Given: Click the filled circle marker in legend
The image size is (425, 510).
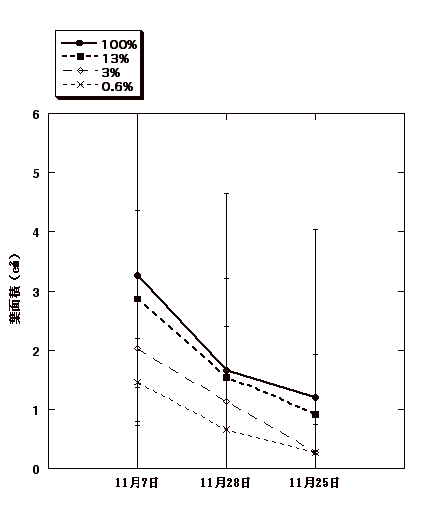Looking at the screenshot, I should pyautogui.click(x=79, y=43).
